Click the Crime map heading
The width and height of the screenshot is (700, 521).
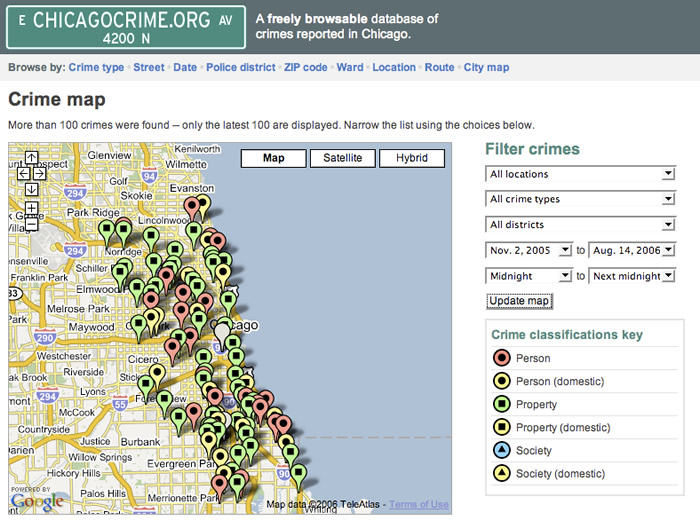57,99
